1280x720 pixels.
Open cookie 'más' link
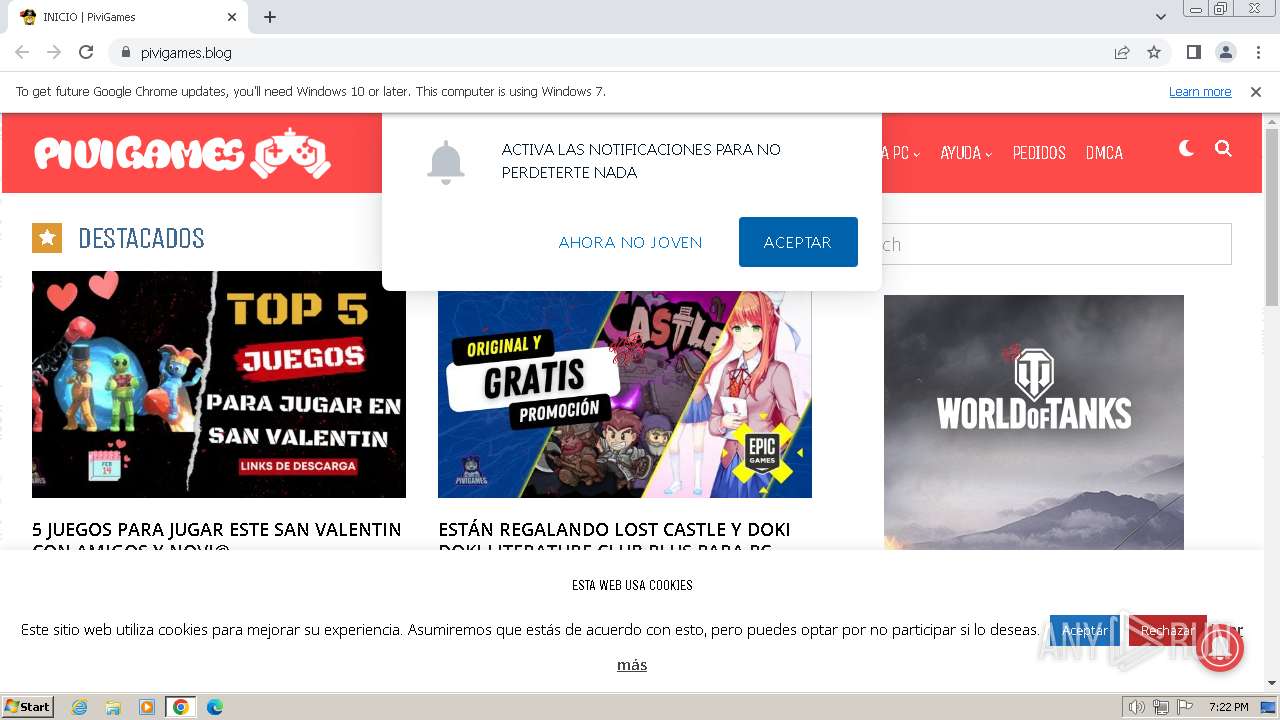(632, 665)
